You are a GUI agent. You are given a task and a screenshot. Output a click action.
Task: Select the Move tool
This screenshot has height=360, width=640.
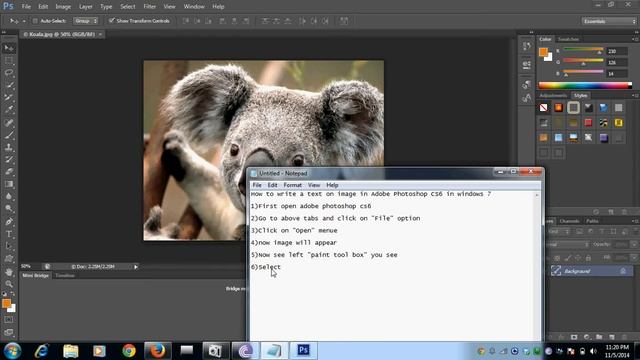pos(9,48)
